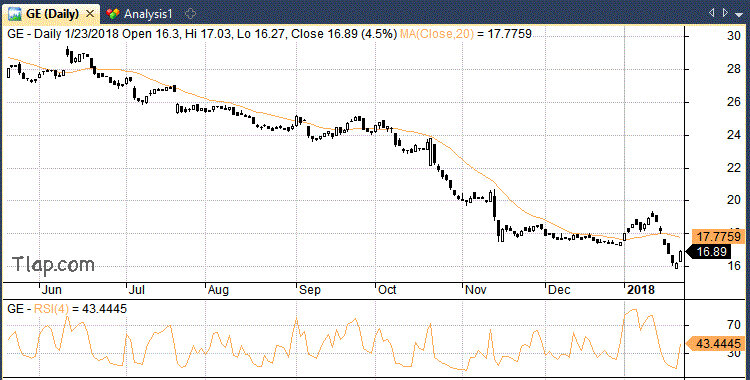Screen dimensions: 750x380
Task: Add a new tab with plus icon
Action: (x=190, y=13)
